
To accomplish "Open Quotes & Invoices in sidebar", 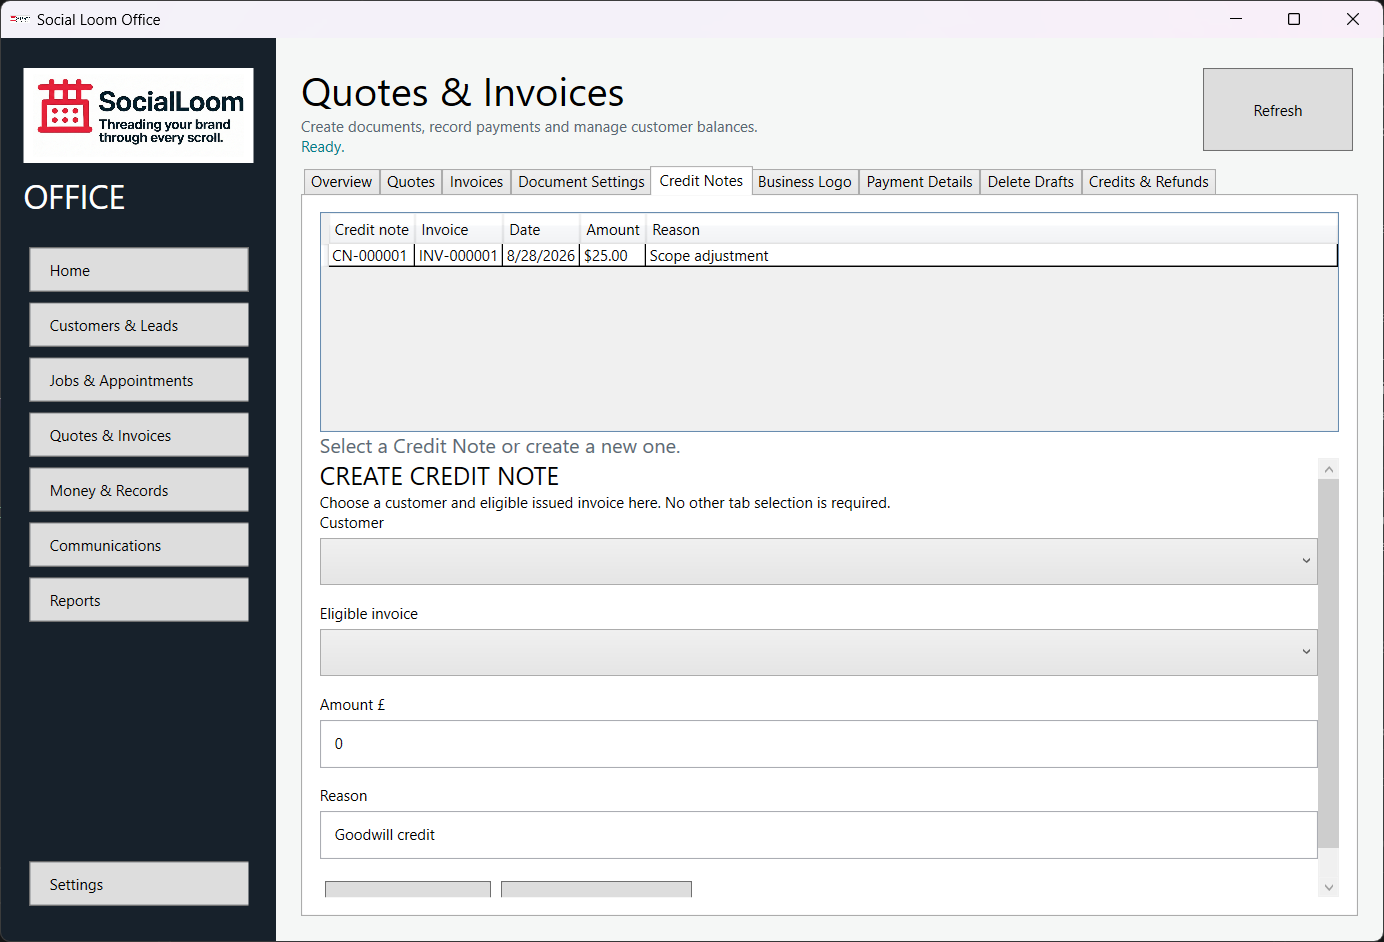I will pyautogui.click(x=139, y=435).
